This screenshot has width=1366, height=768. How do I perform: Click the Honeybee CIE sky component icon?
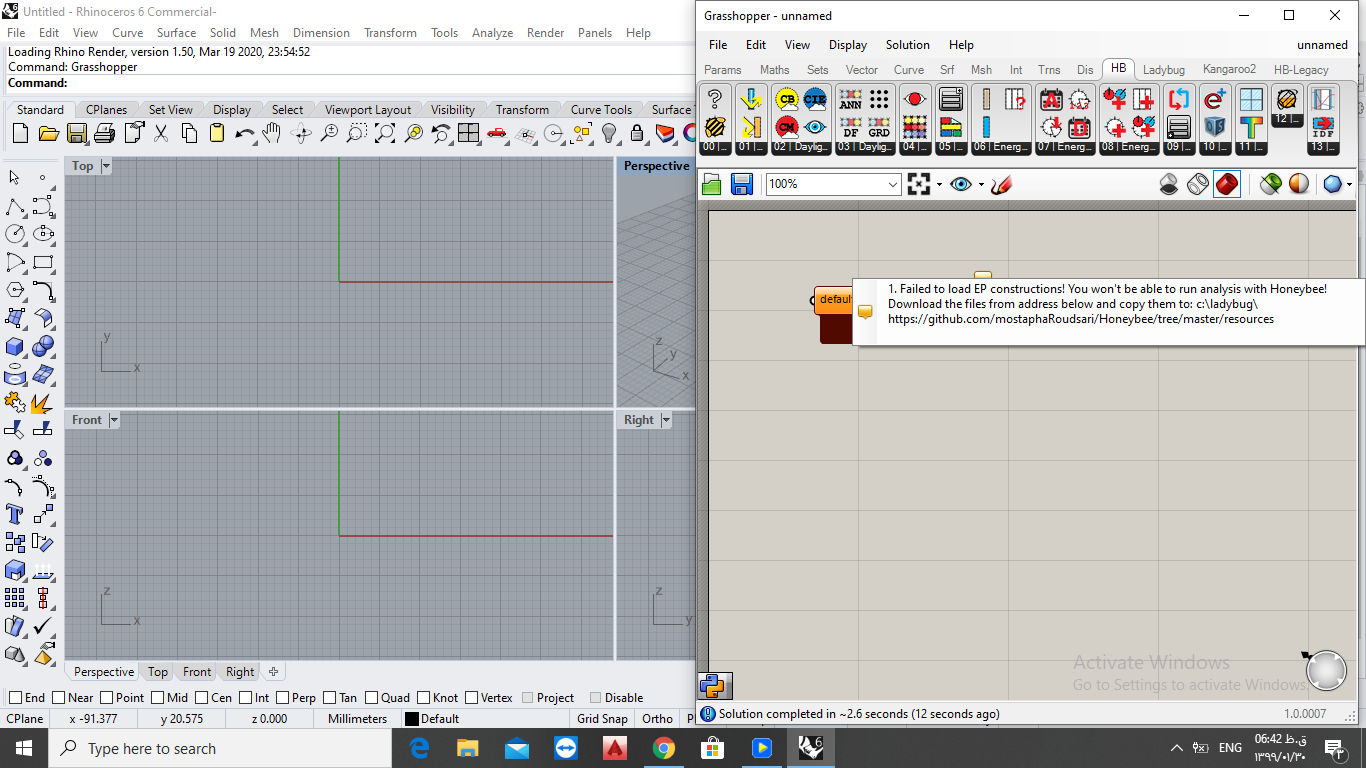coord(815,99)
